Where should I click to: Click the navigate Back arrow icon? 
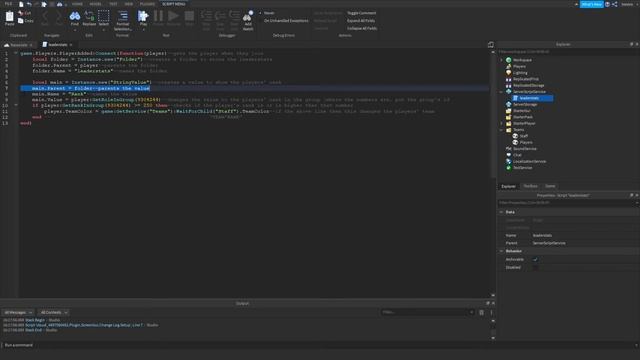coord(45,16)
